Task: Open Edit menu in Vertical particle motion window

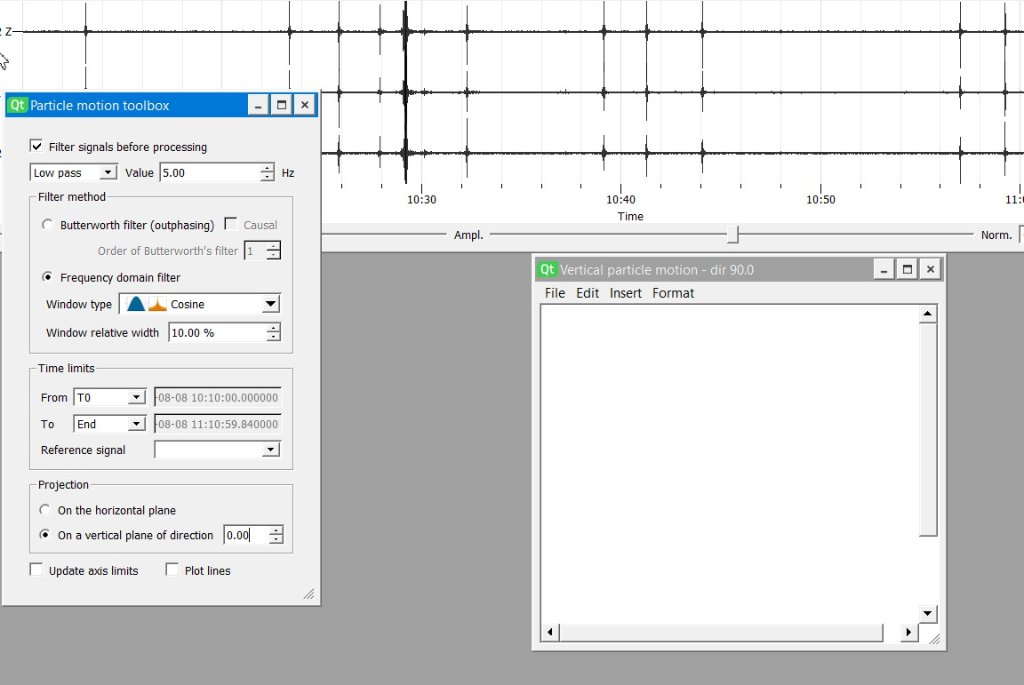Action: 587,293
